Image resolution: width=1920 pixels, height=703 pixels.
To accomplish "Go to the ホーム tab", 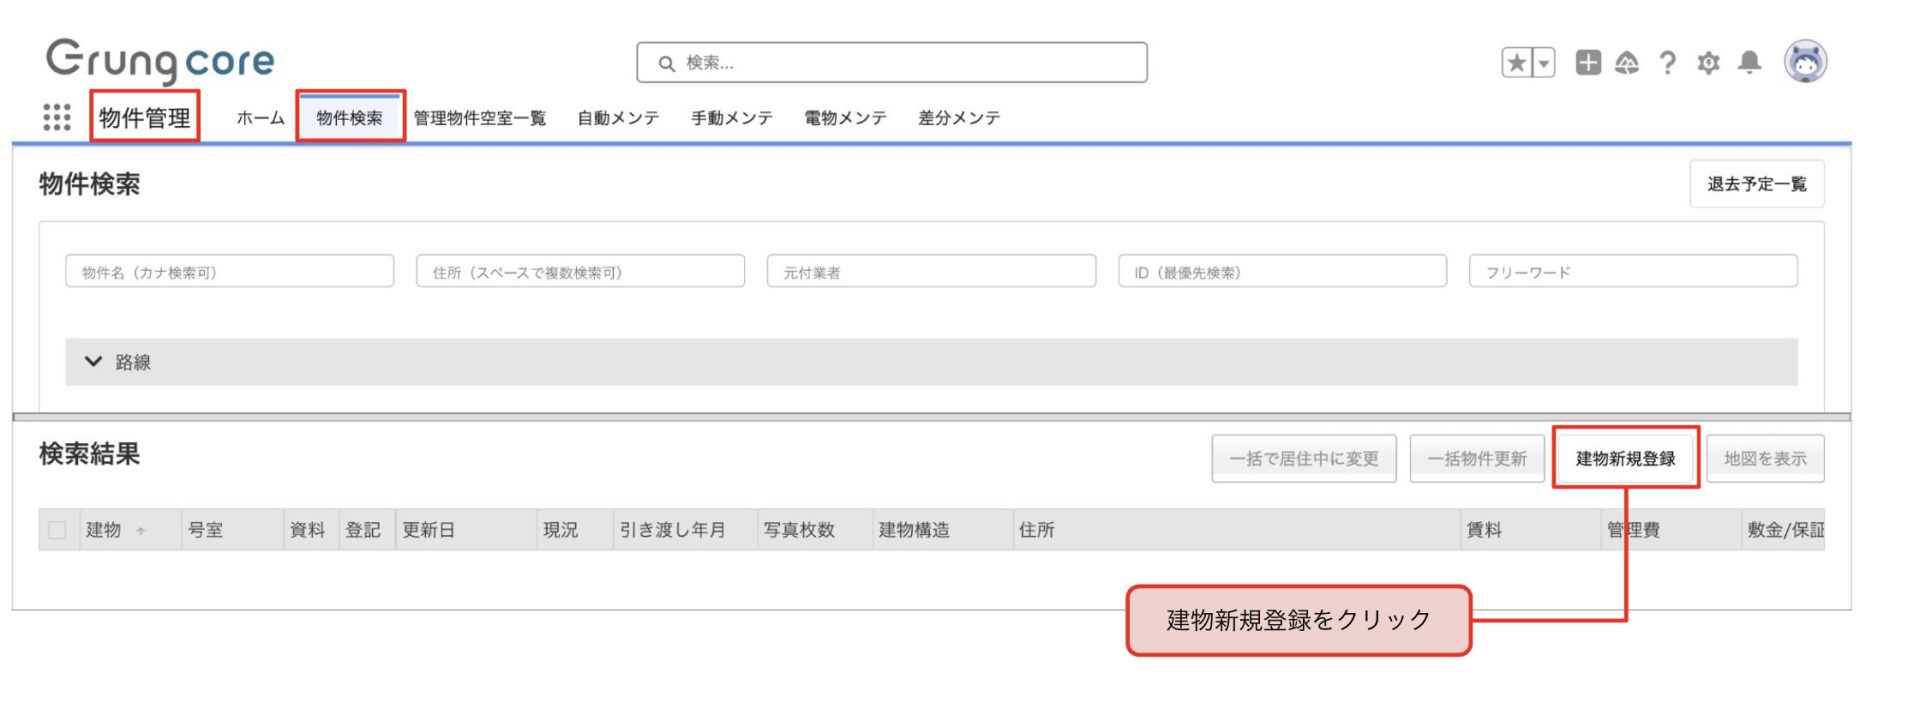I will point(260,118).
